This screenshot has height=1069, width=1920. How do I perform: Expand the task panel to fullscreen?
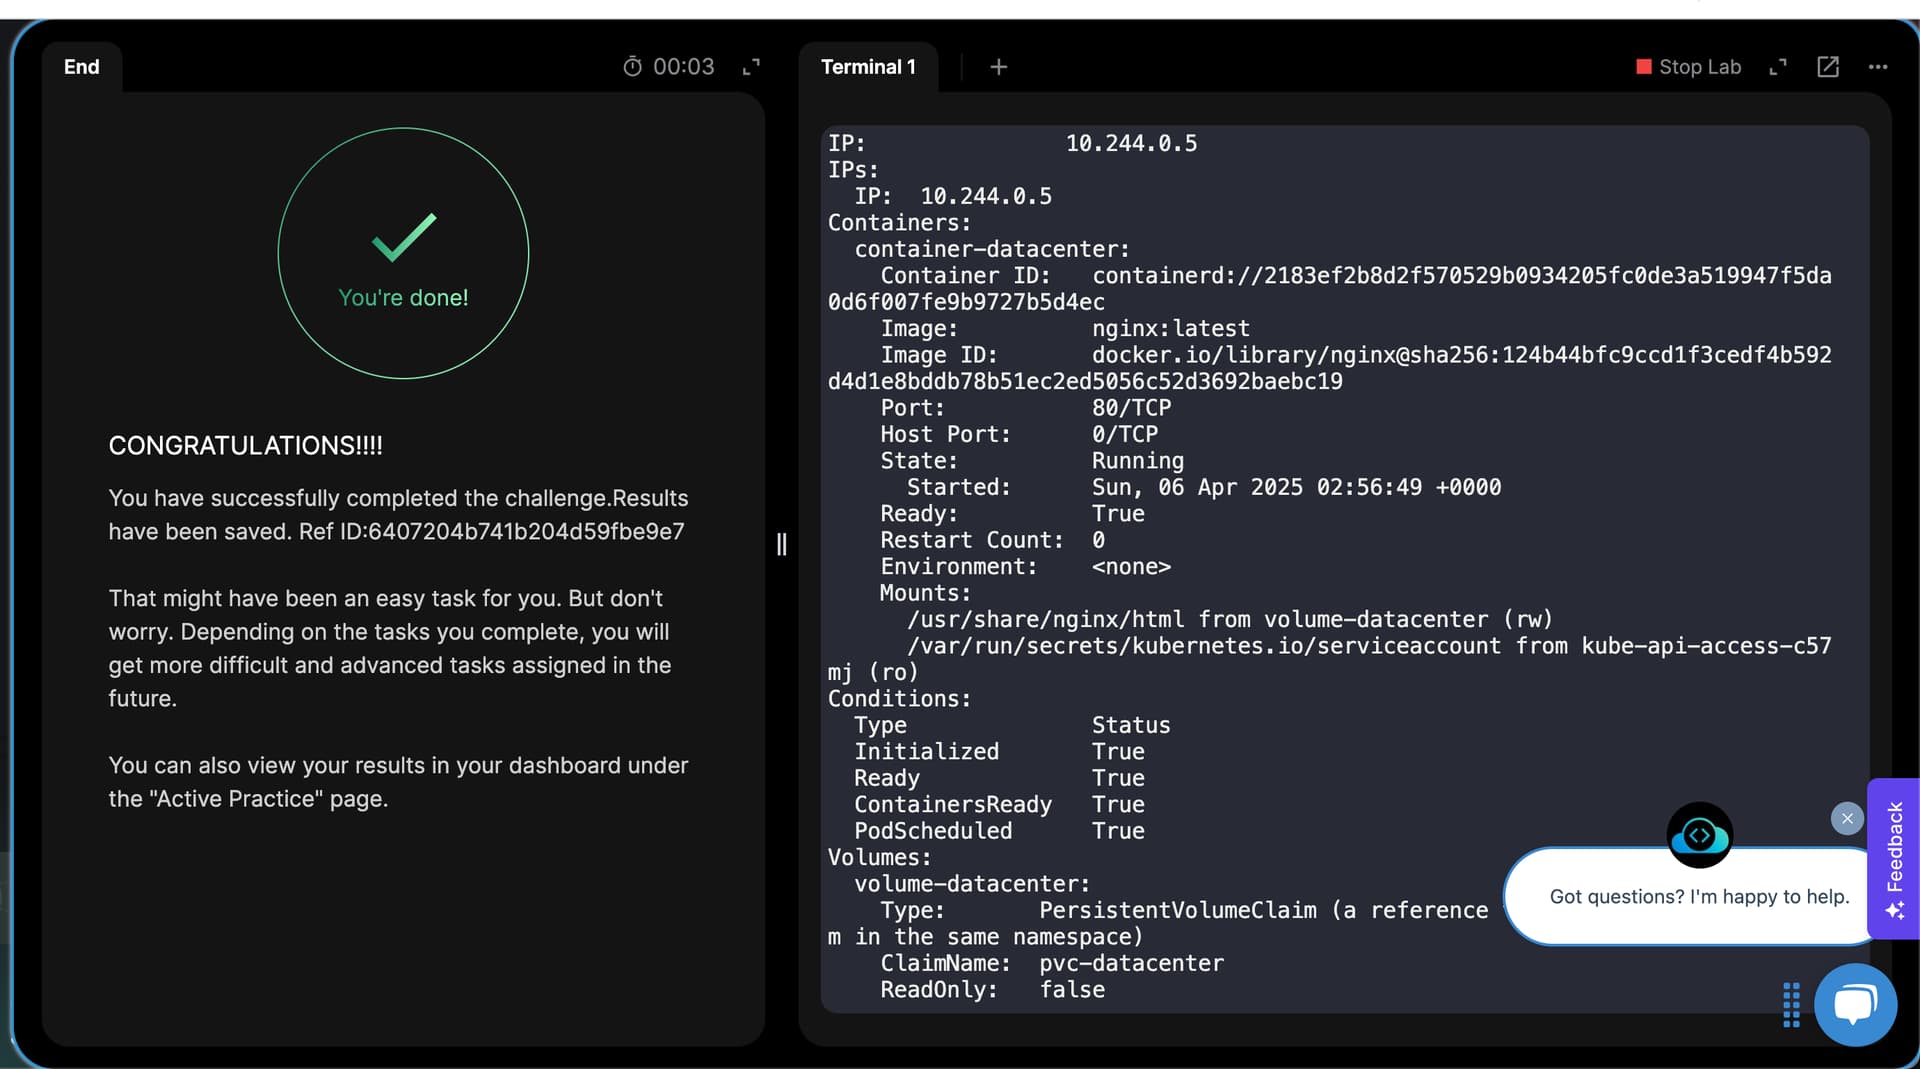tap(751, 67)
